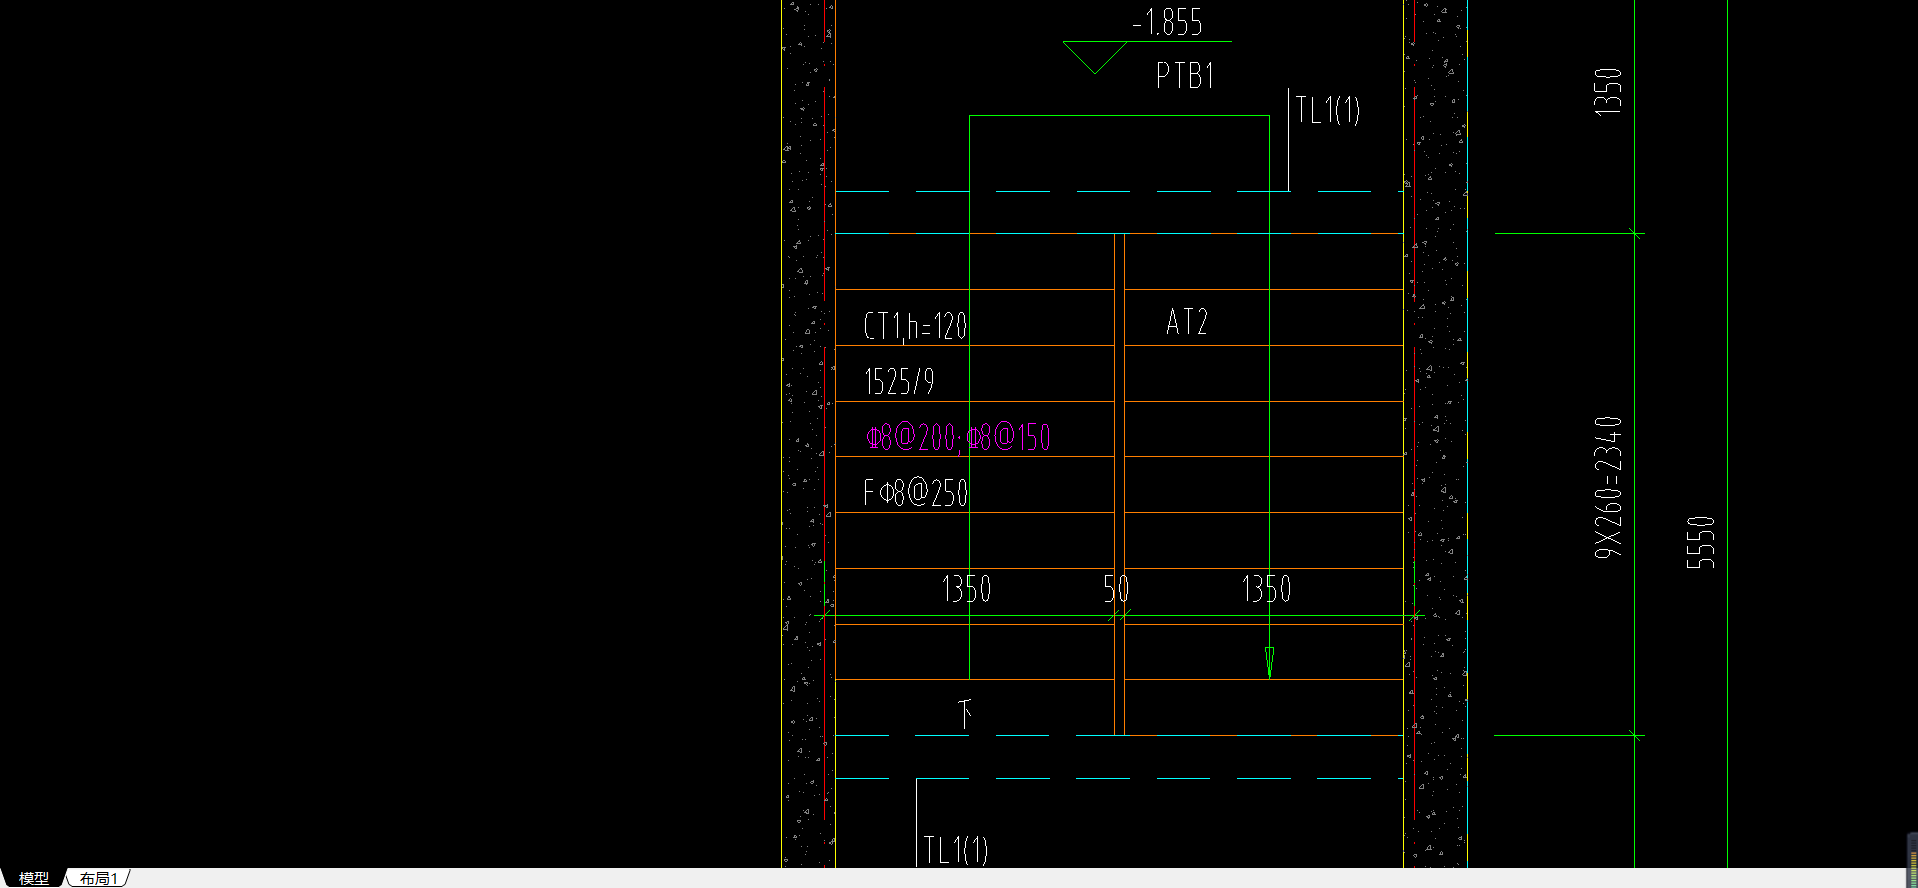This screenshot has width=1918, height=888.
Task: Pick the 9X260=2340 dimension text
Action: pos(1608,487)
